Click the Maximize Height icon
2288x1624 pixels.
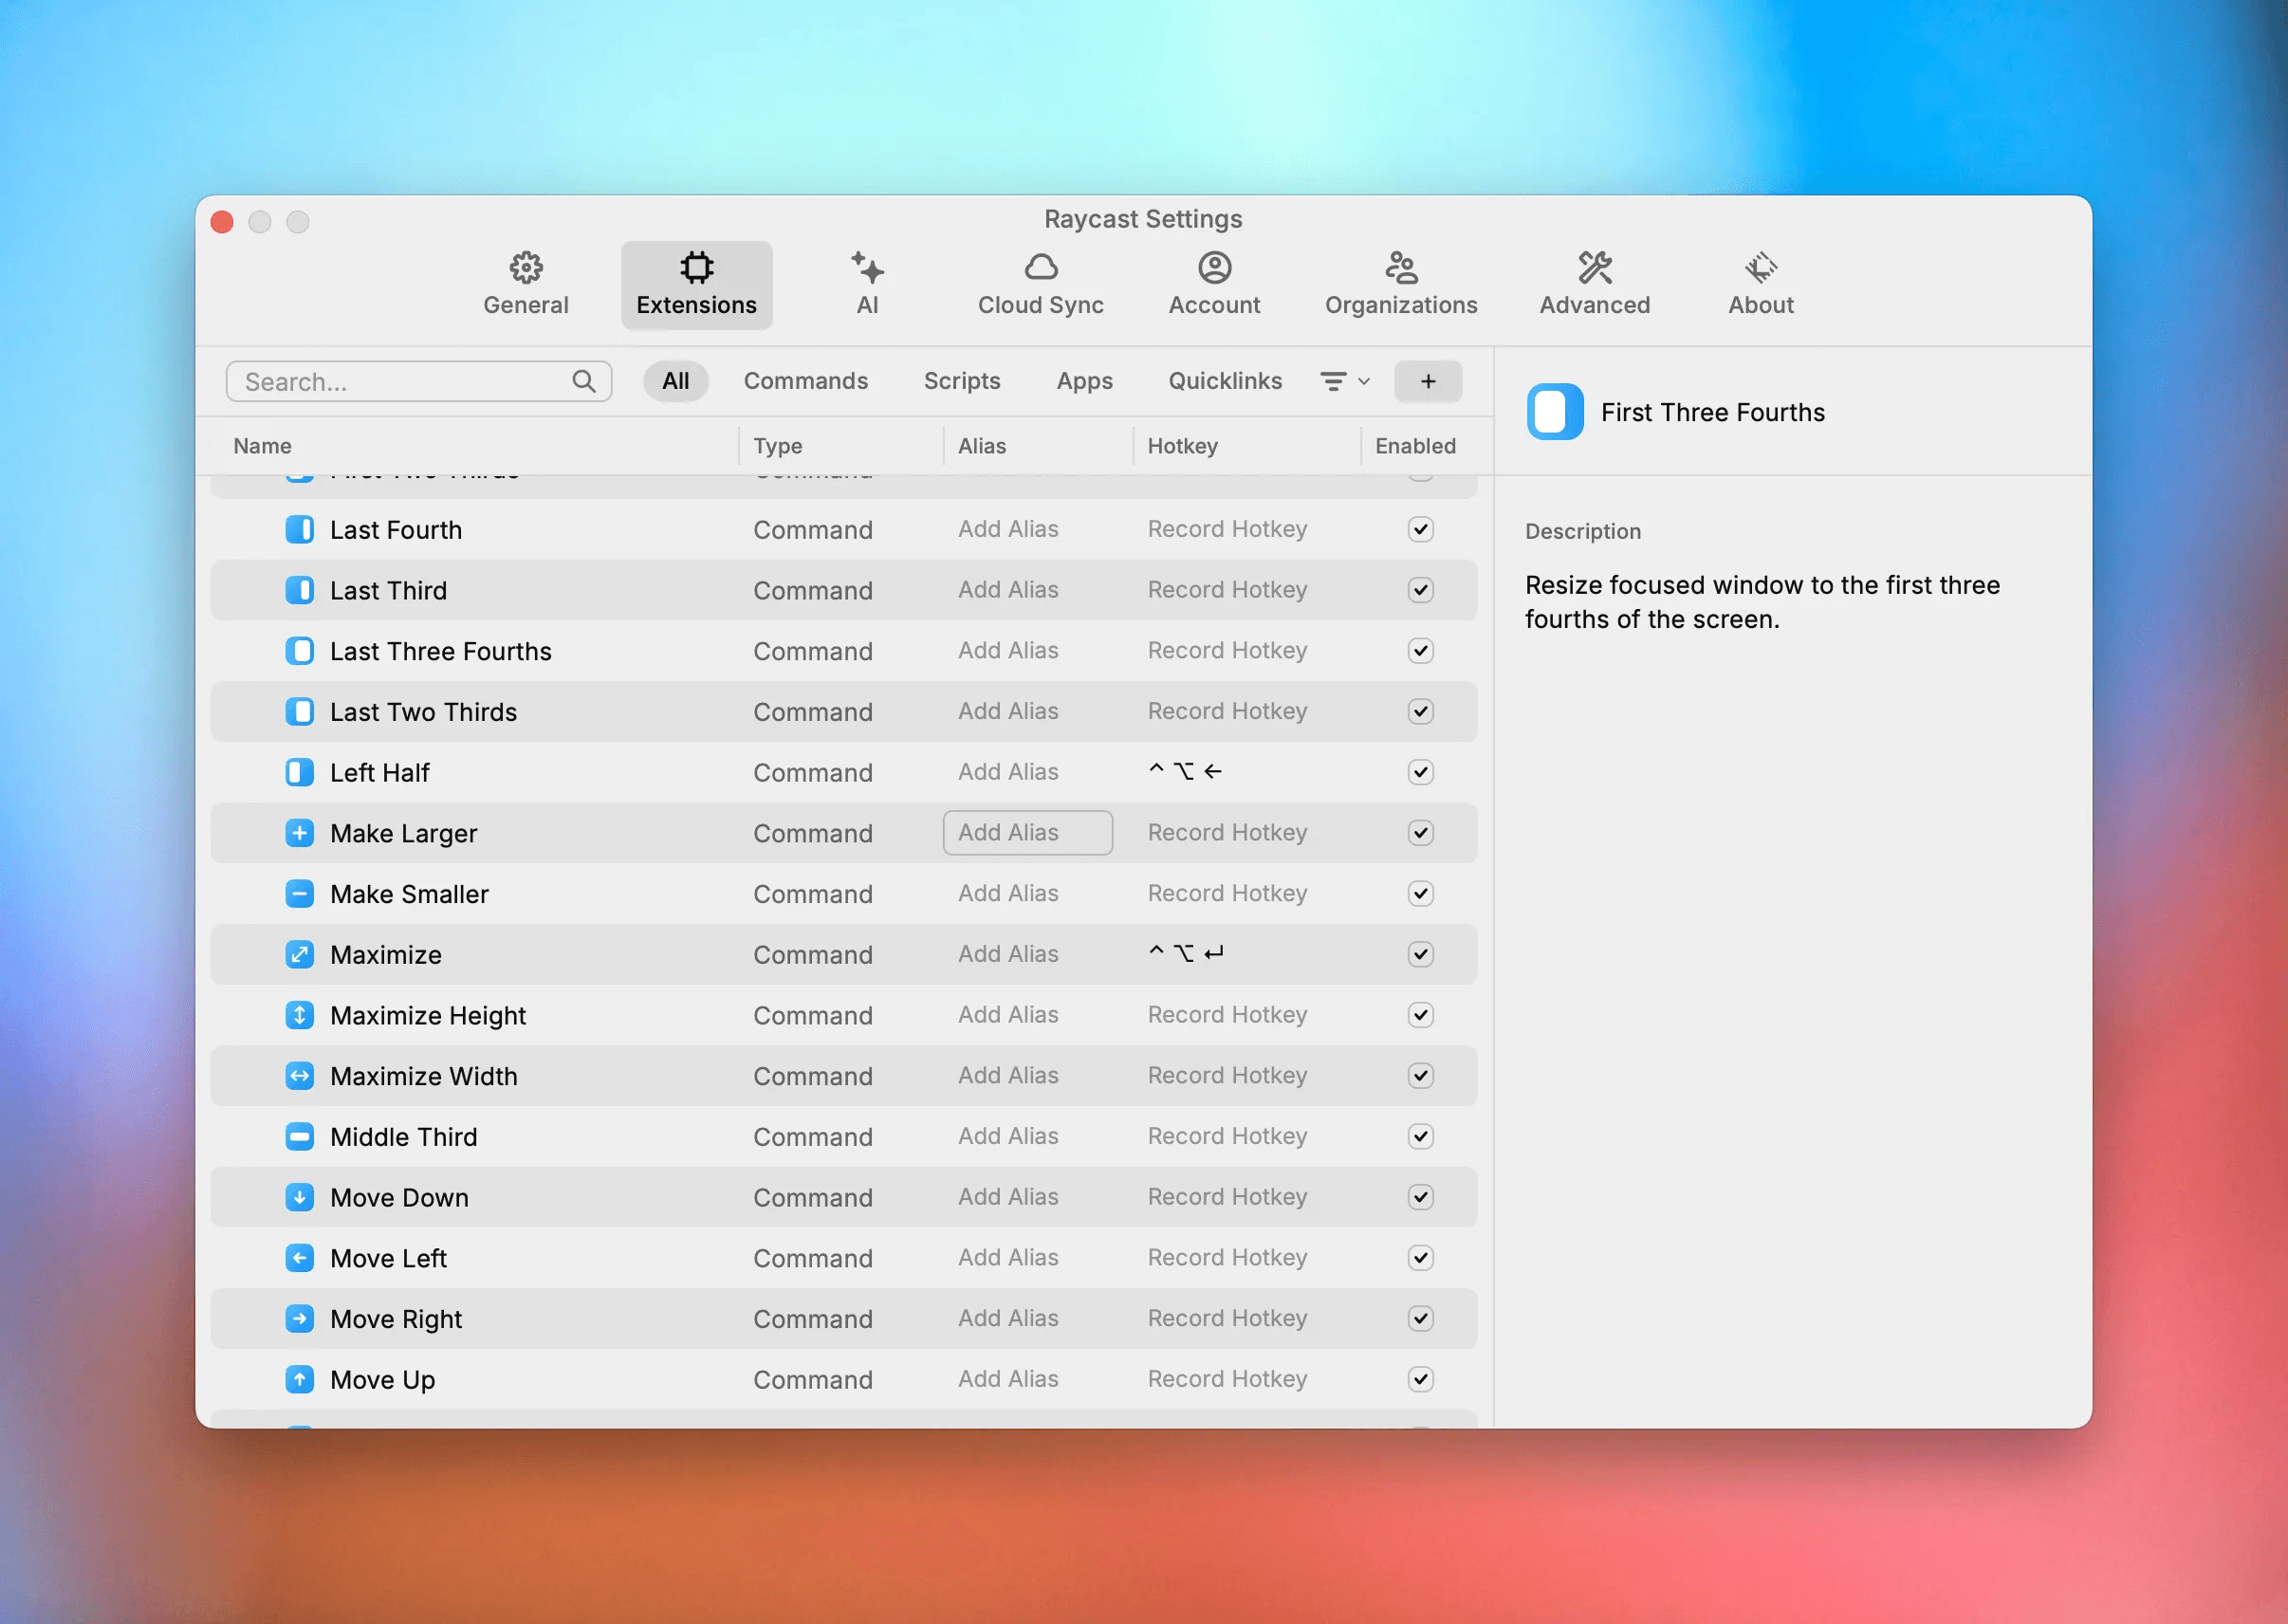299,1015
